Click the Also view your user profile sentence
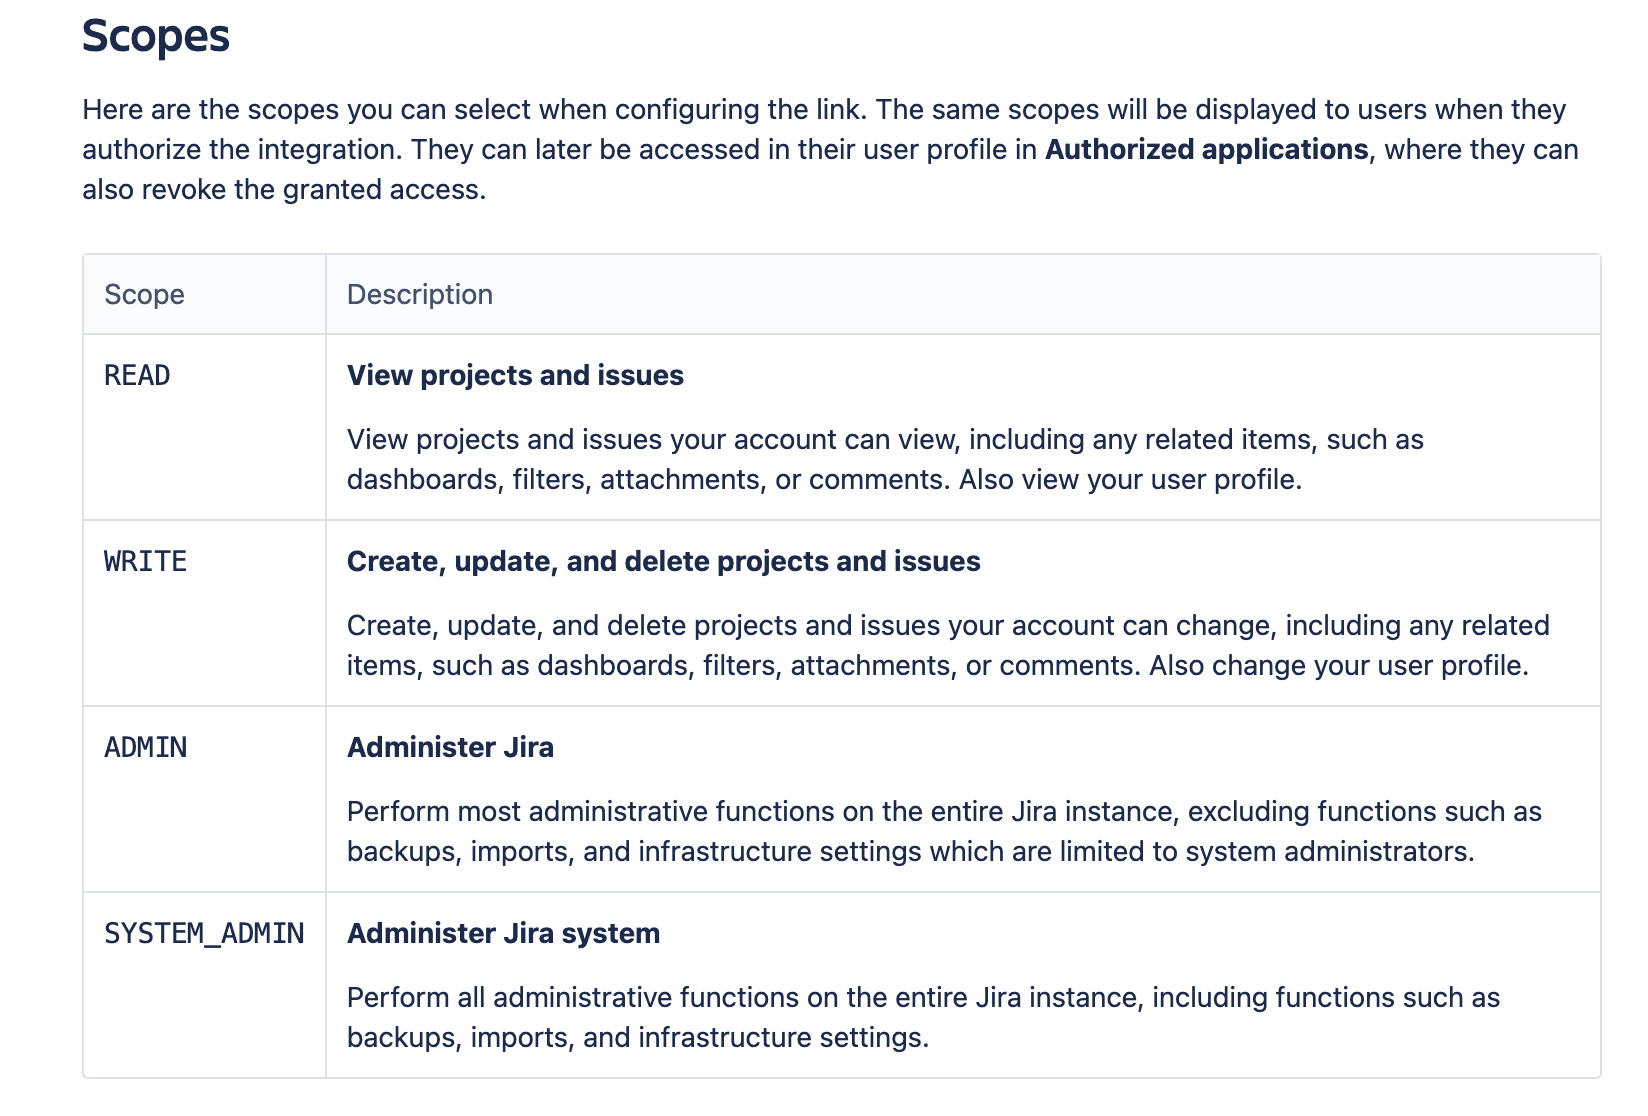 pos(1130,480)
